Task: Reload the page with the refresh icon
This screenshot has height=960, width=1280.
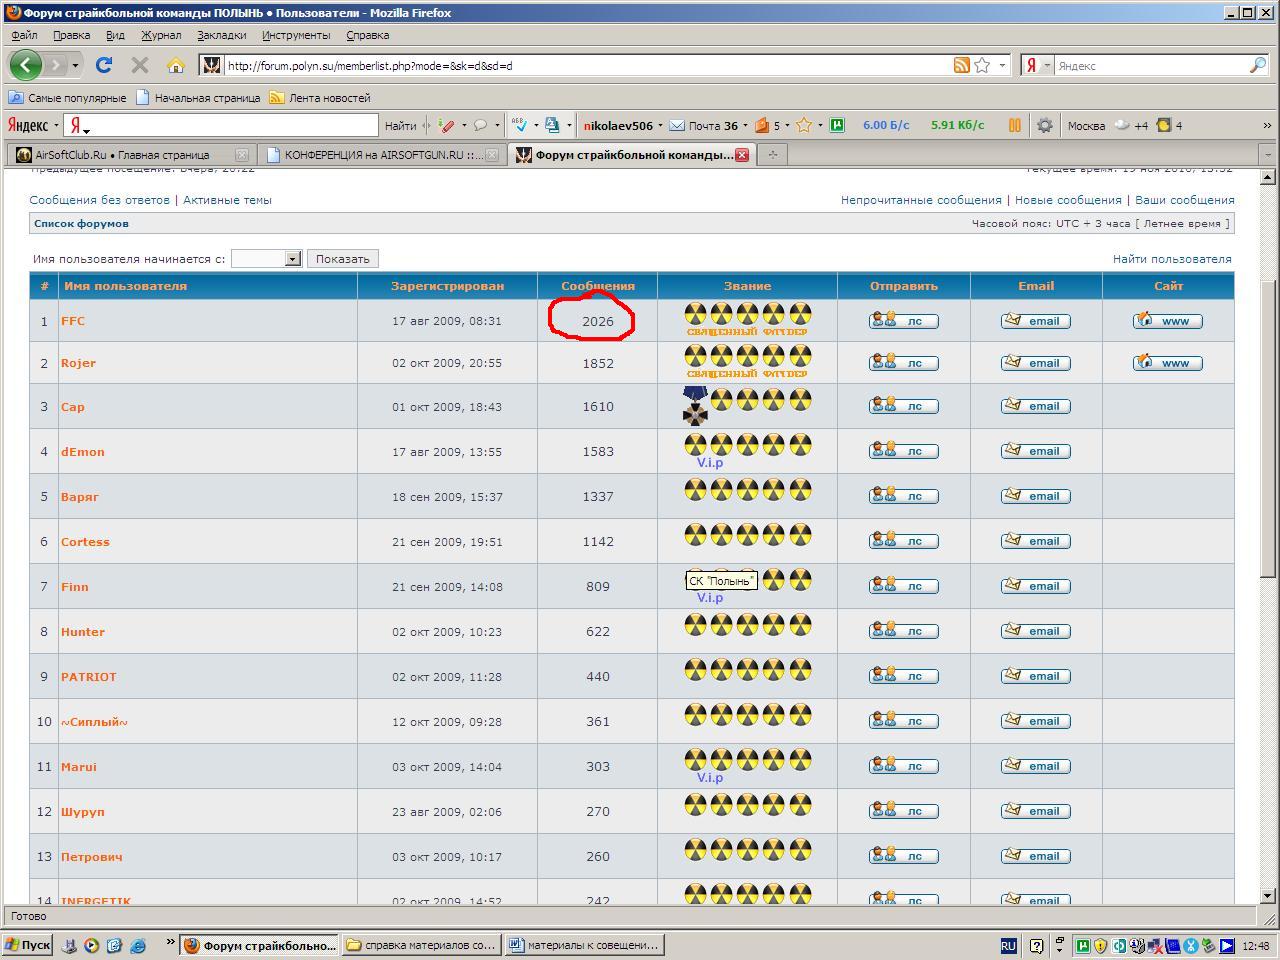Action: pyautogui.click(x=103, y=65)
